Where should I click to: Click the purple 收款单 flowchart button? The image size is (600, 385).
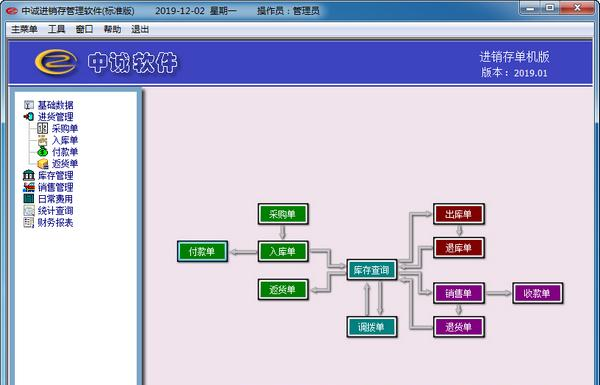pyautogui.click(x=538, y=293)
